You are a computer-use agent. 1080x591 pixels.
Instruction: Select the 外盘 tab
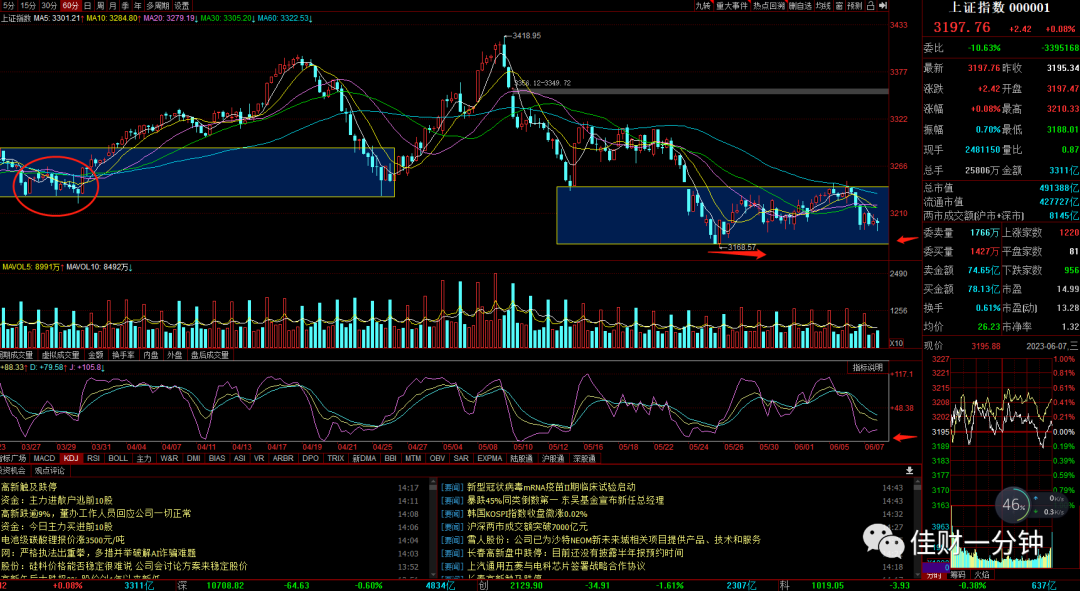[x=175, y=355]
